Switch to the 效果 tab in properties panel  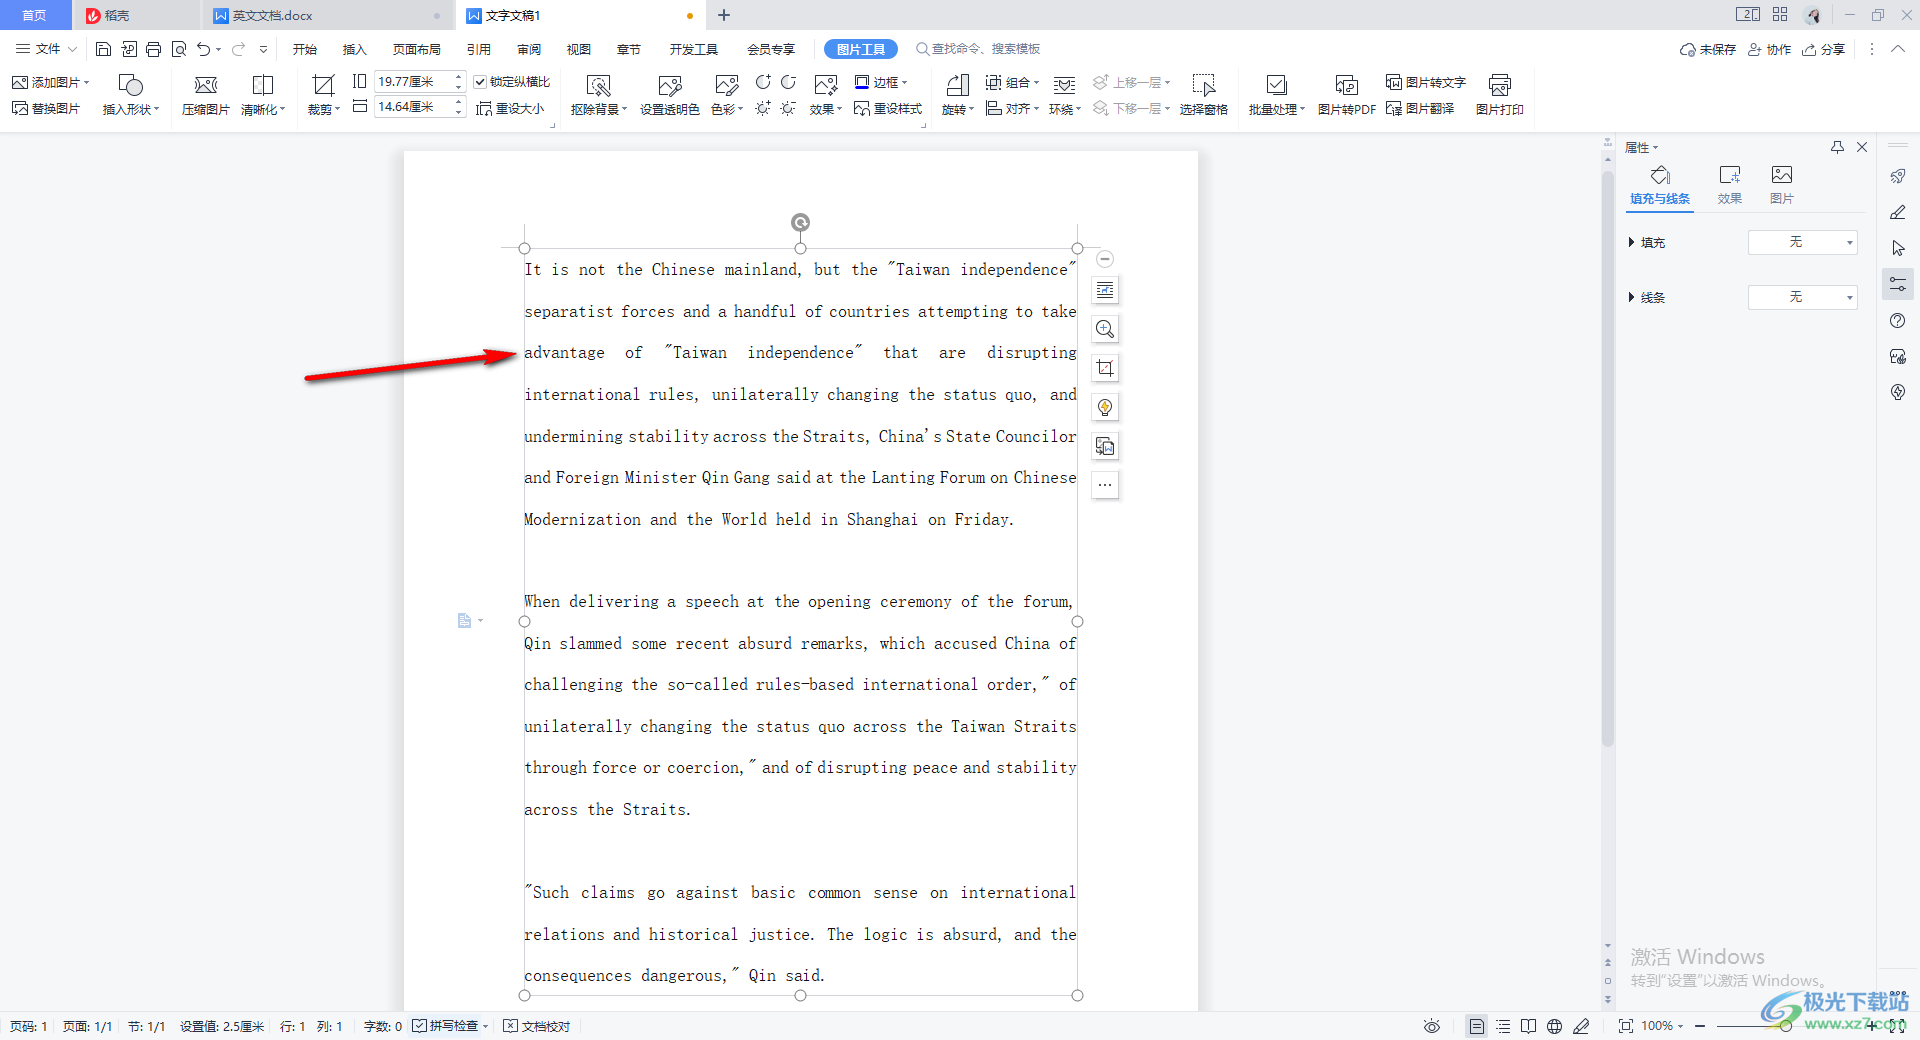click(1730, 185)
